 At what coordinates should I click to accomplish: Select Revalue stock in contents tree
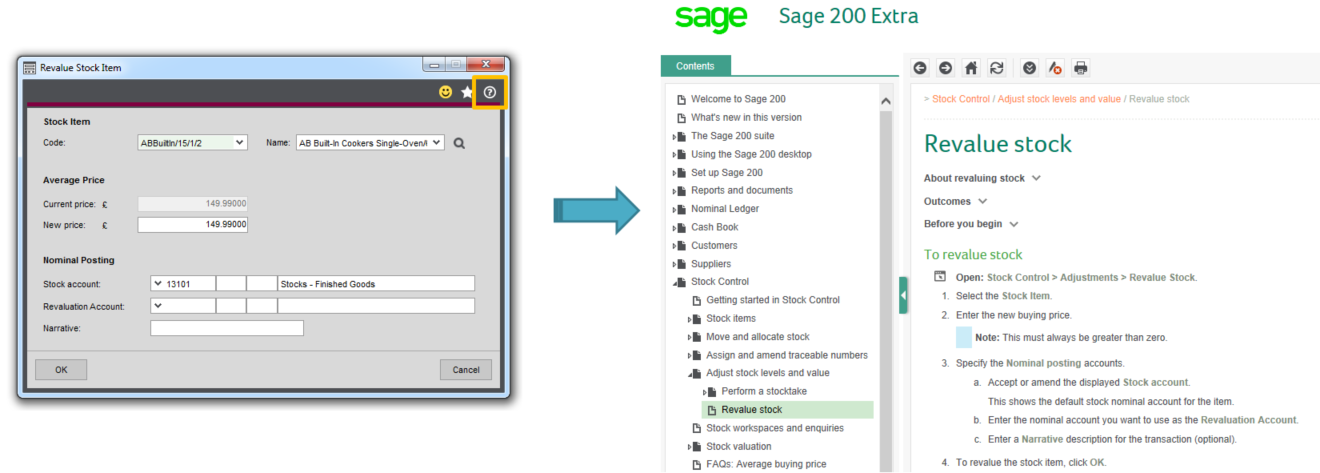pyautogui.click(x=787, y=410)
